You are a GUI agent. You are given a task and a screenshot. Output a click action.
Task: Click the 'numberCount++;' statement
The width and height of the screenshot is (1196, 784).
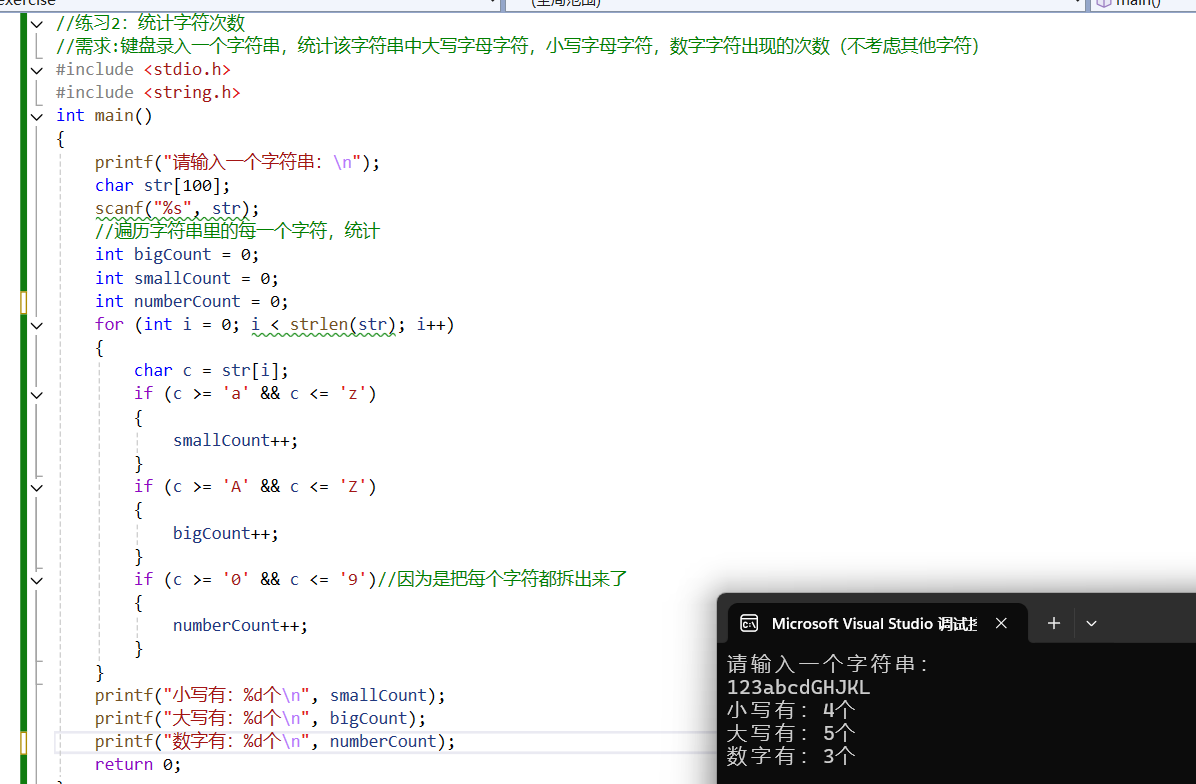[240, 625]
